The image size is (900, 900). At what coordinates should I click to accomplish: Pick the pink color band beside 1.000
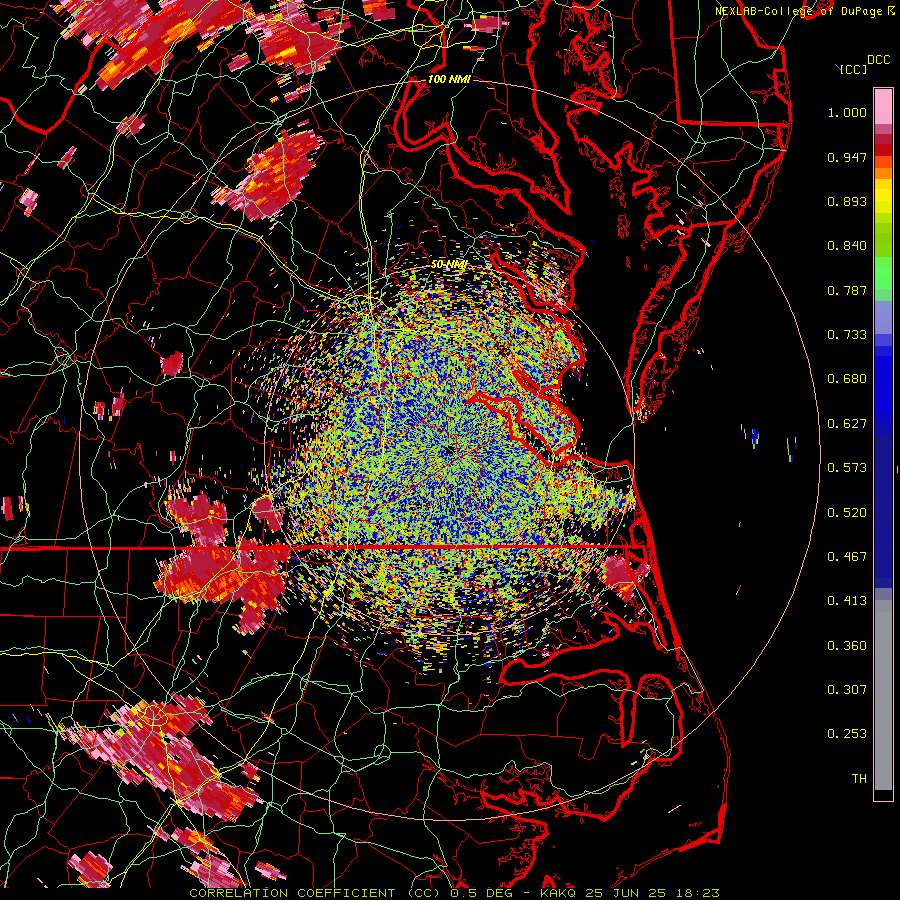[883, 107]
